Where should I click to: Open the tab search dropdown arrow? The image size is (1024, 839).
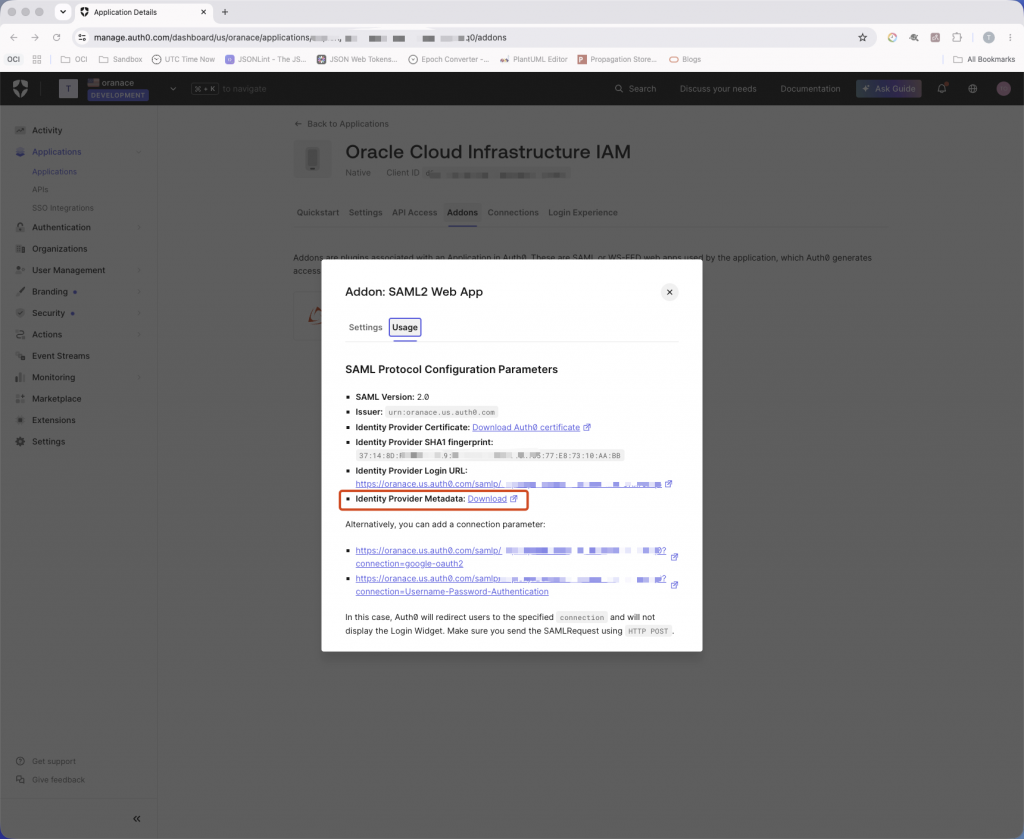pyautogui.click(x=63, y=12)
